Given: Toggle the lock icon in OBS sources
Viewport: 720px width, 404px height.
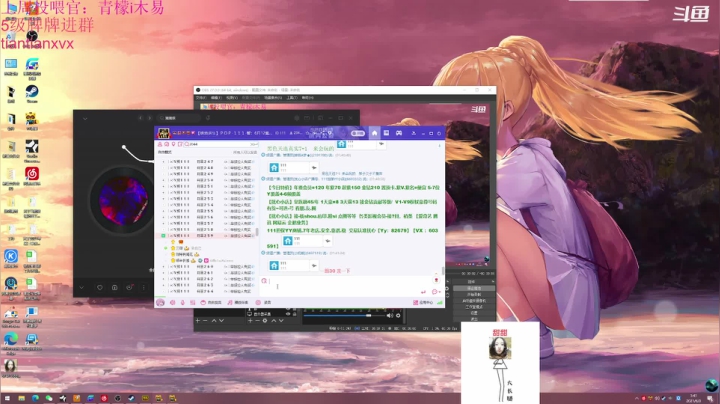Looking at the screenshot, I should click(x=294, y=314).
